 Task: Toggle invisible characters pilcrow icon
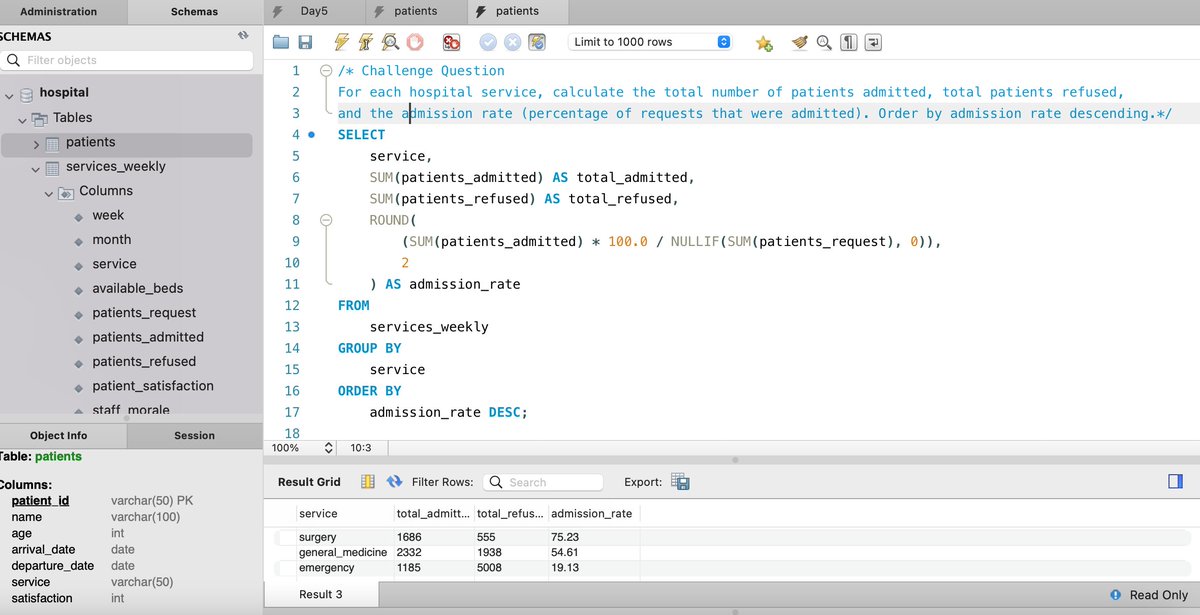(x=848, y=42)
